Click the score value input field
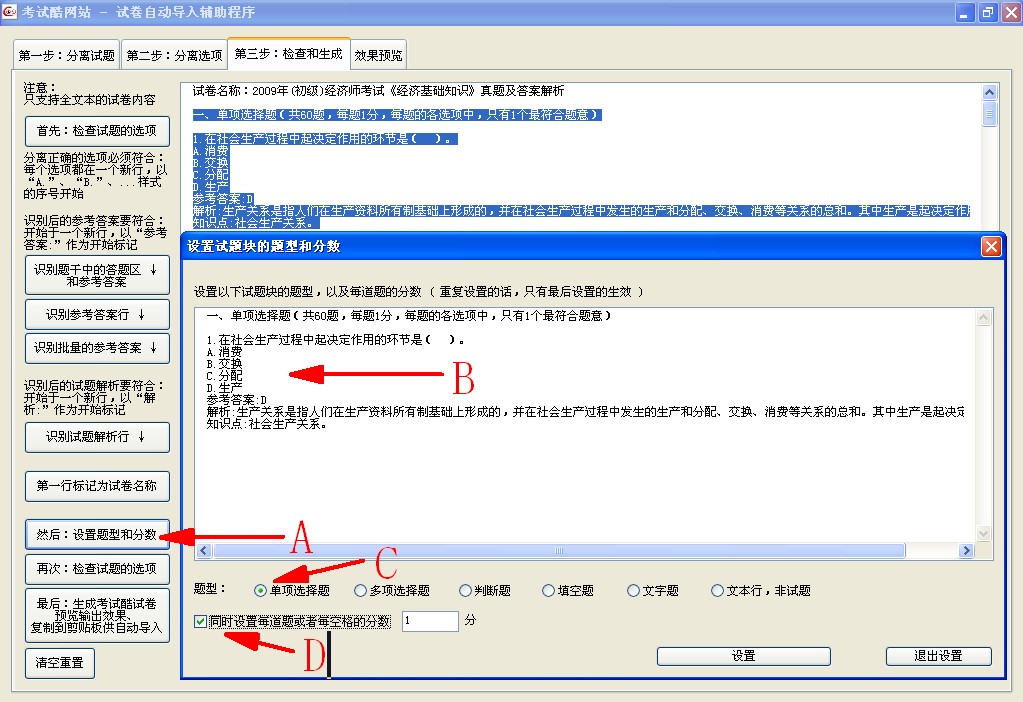Screen dimensions: 1023x702 point(429,621)
